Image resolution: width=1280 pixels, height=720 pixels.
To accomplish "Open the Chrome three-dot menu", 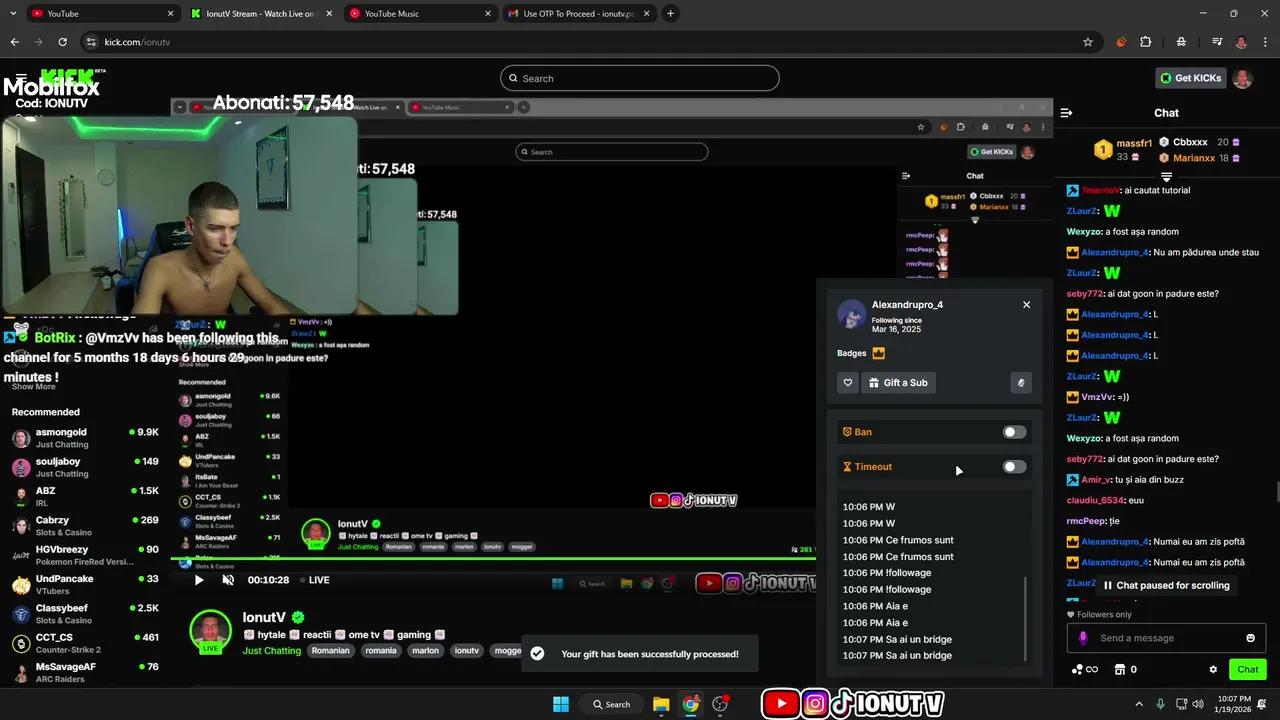I will tap(1265, 42).
